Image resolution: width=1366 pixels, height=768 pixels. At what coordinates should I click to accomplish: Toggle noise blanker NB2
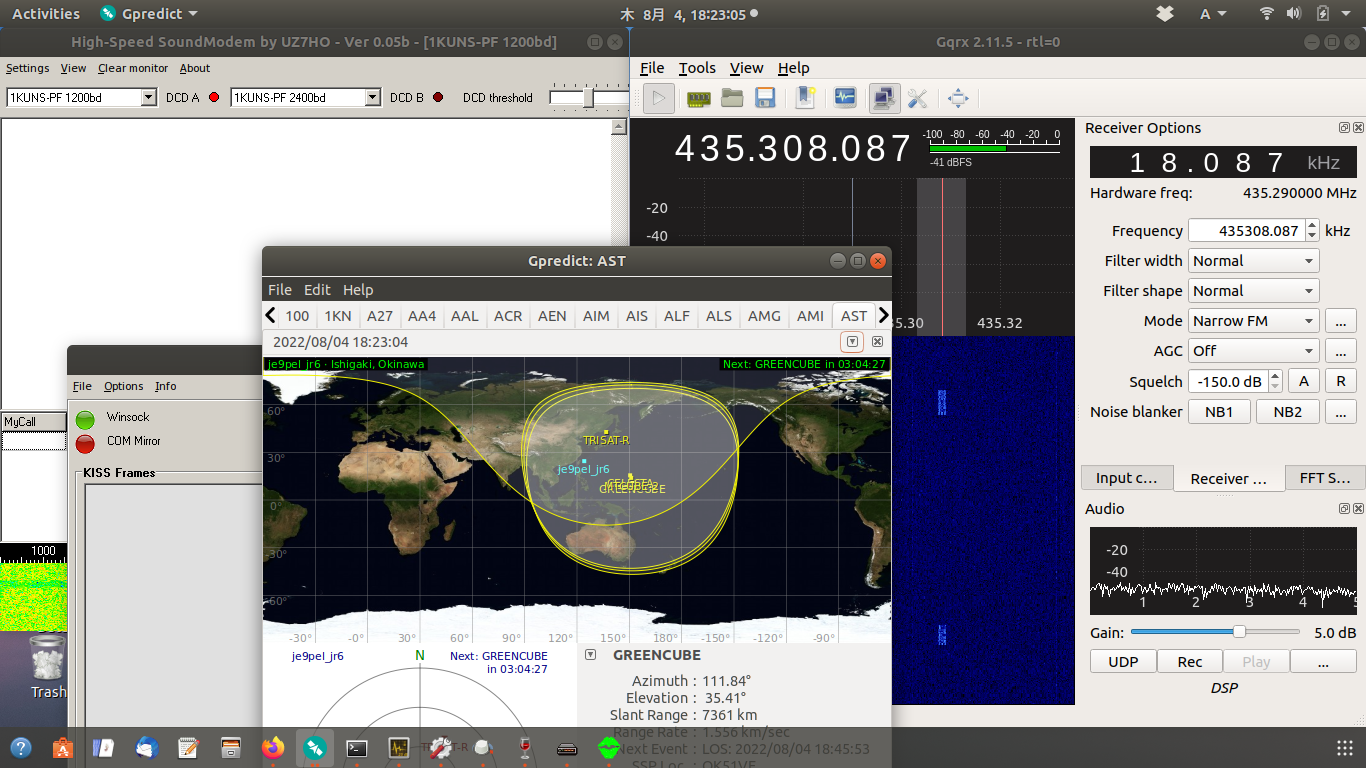pyautogui.click(x=1288, y=411)
